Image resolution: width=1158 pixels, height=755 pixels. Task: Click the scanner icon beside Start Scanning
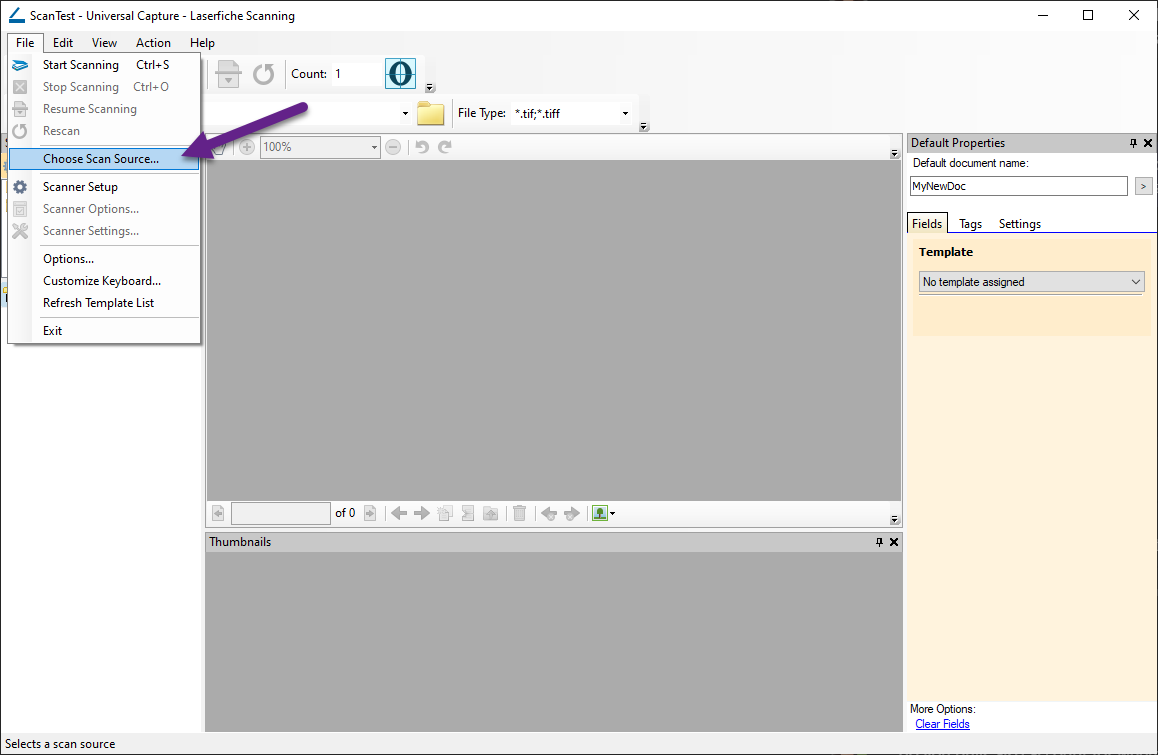(20, 65)
